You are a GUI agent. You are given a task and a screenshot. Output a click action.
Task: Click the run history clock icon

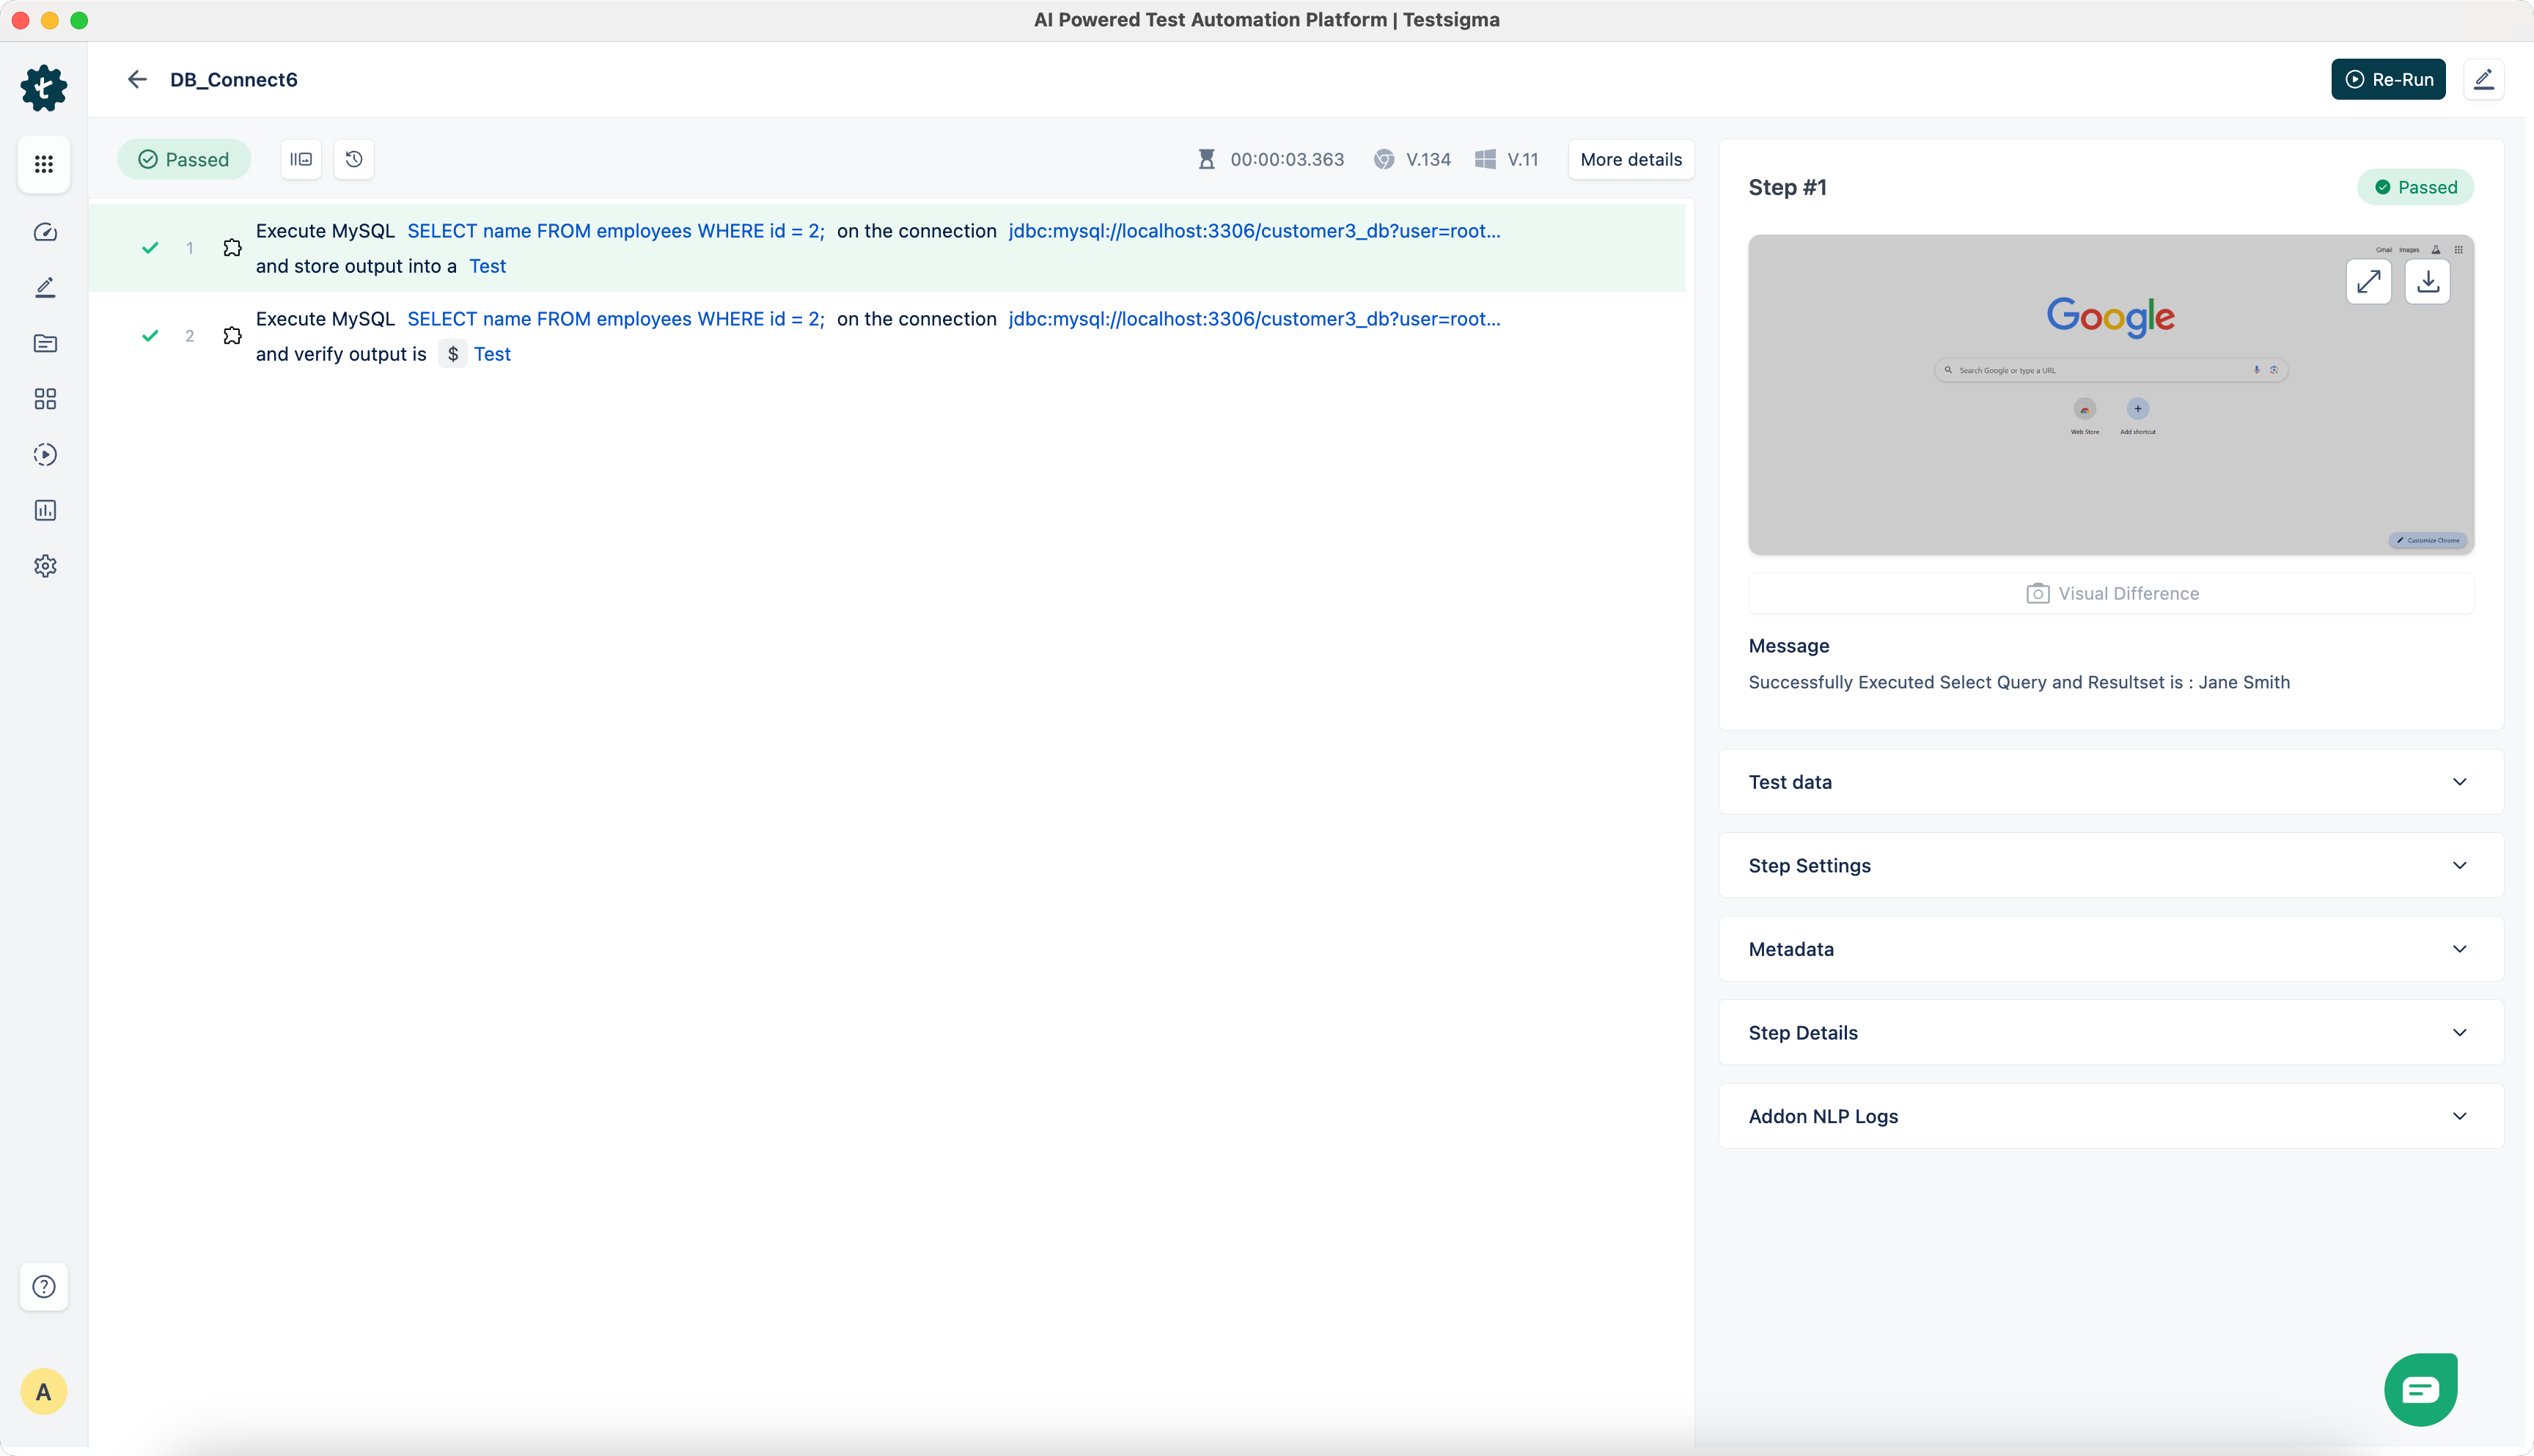pos(354,159)
